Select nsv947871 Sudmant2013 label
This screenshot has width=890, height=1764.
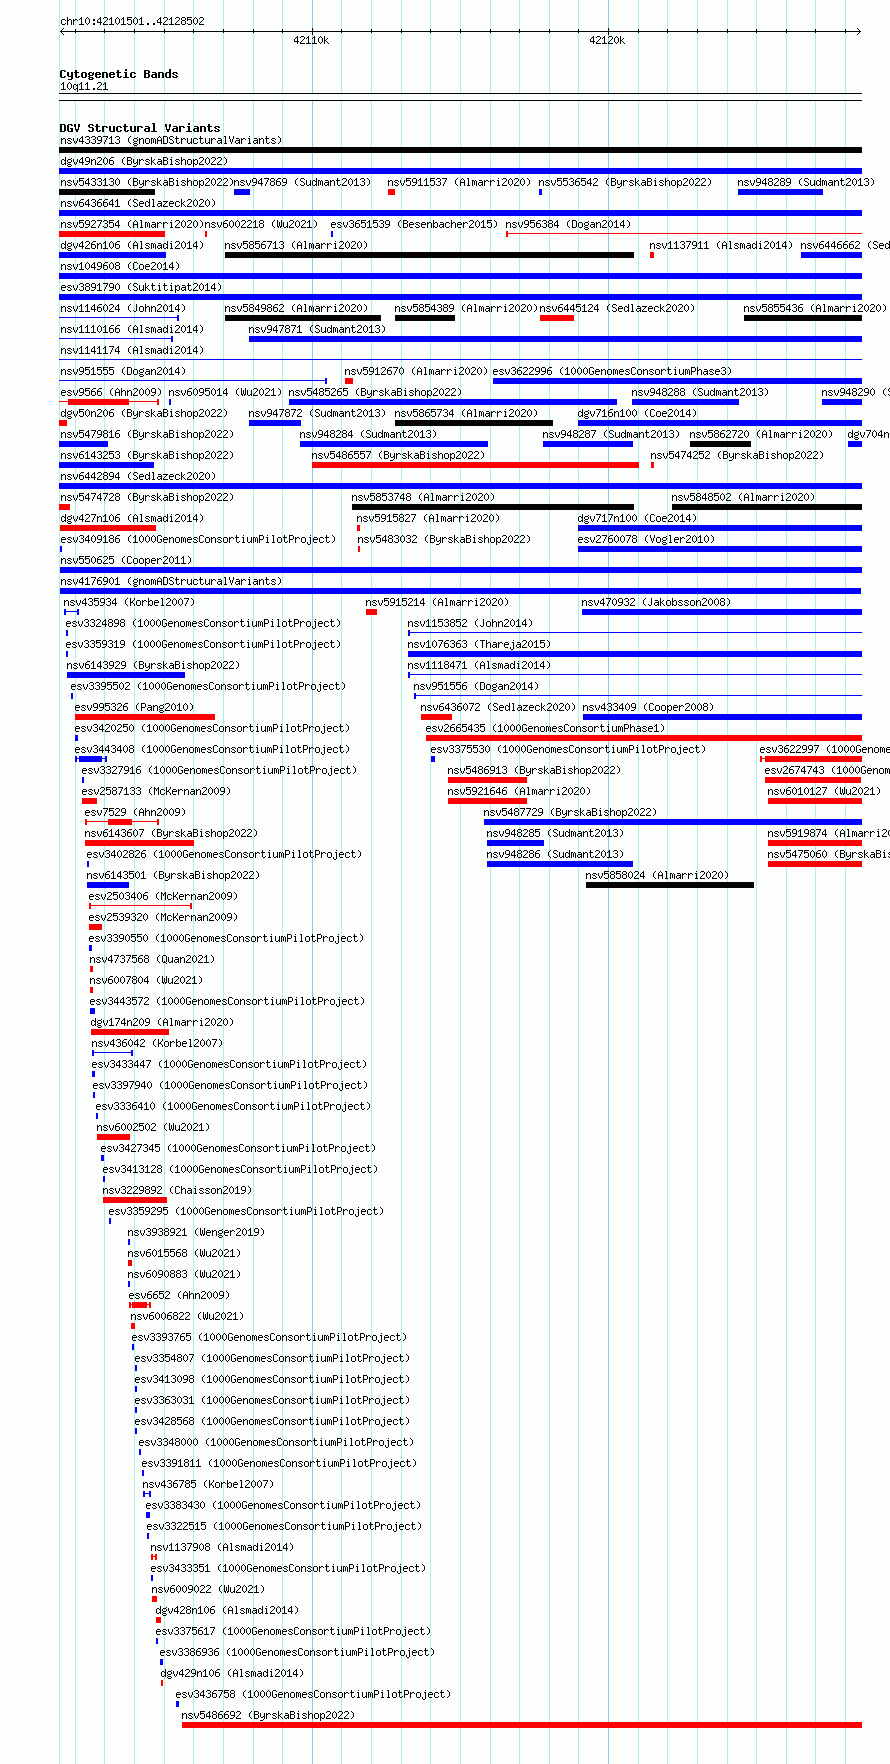(x=317, y=329)
